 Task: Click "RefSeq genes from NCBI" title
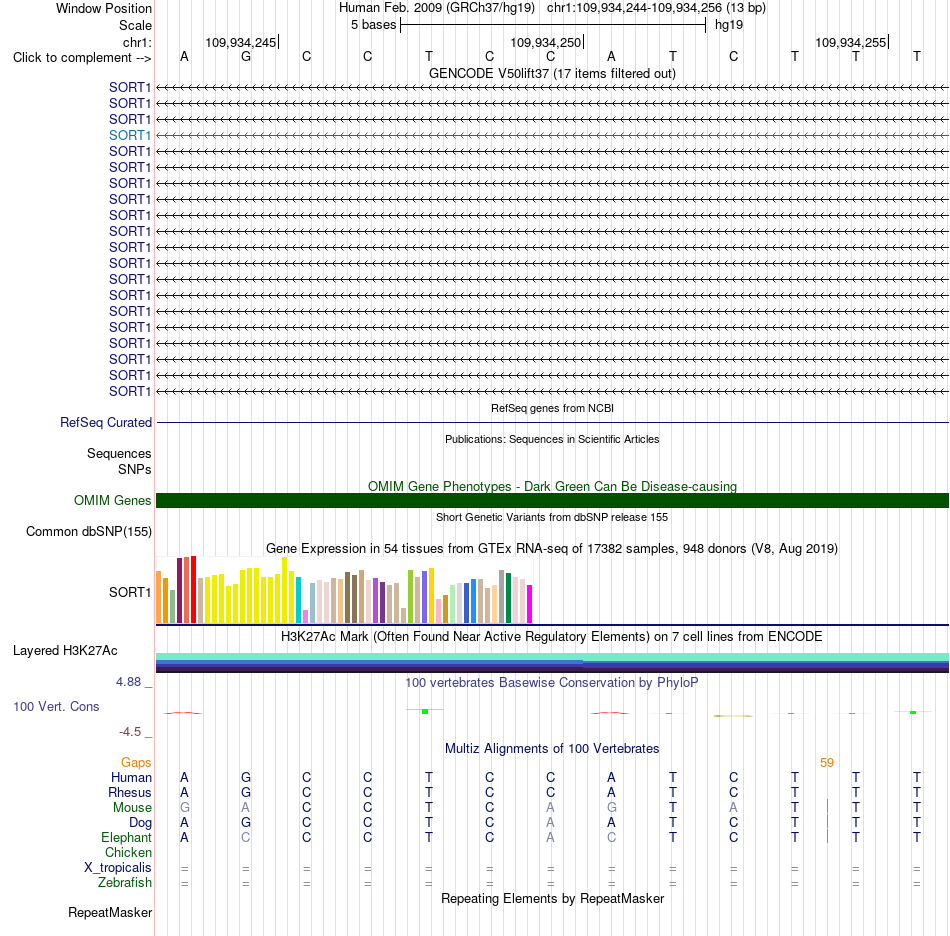[553, 408]
